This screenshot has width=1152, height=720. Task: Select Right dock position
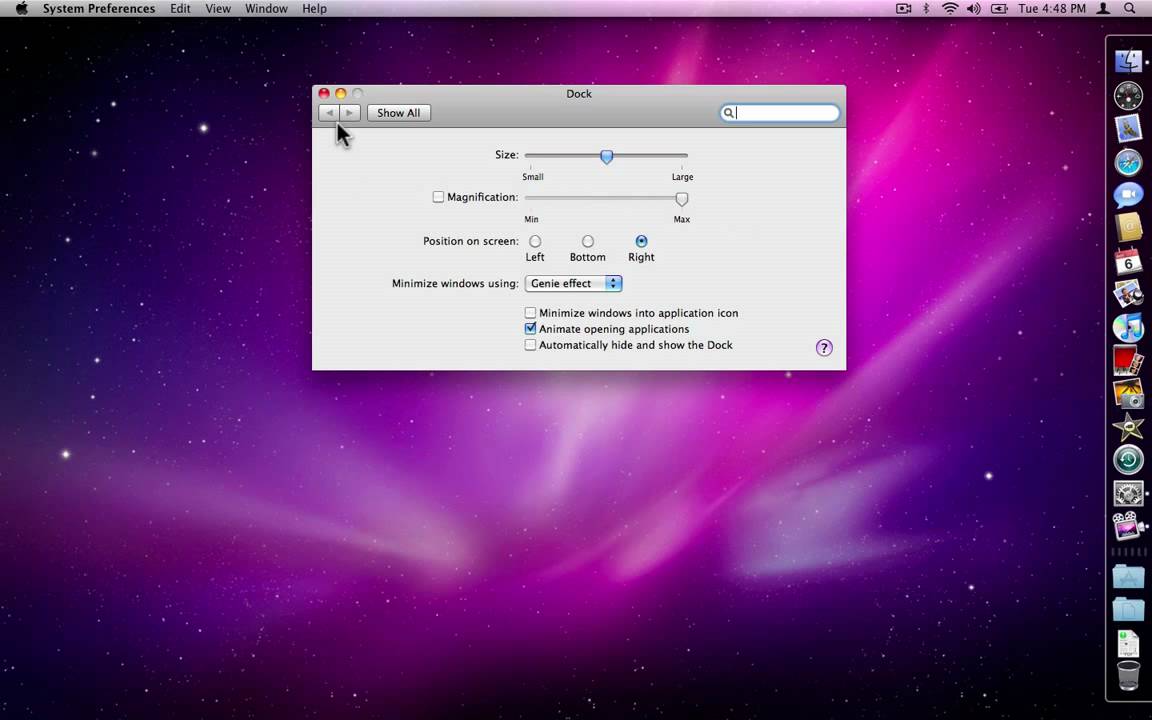[641, 241]
